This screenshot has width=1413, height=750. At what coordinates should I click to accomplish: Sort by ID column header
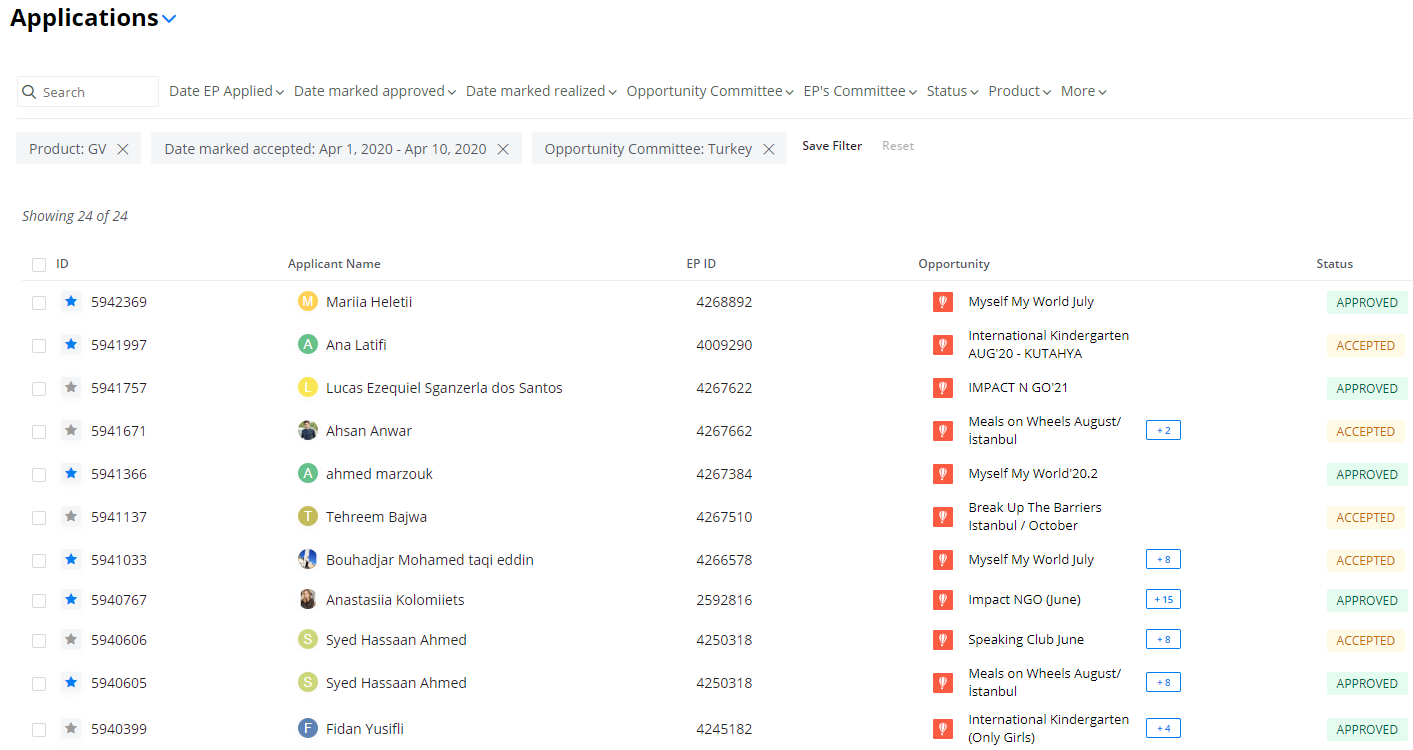[62, 264]
